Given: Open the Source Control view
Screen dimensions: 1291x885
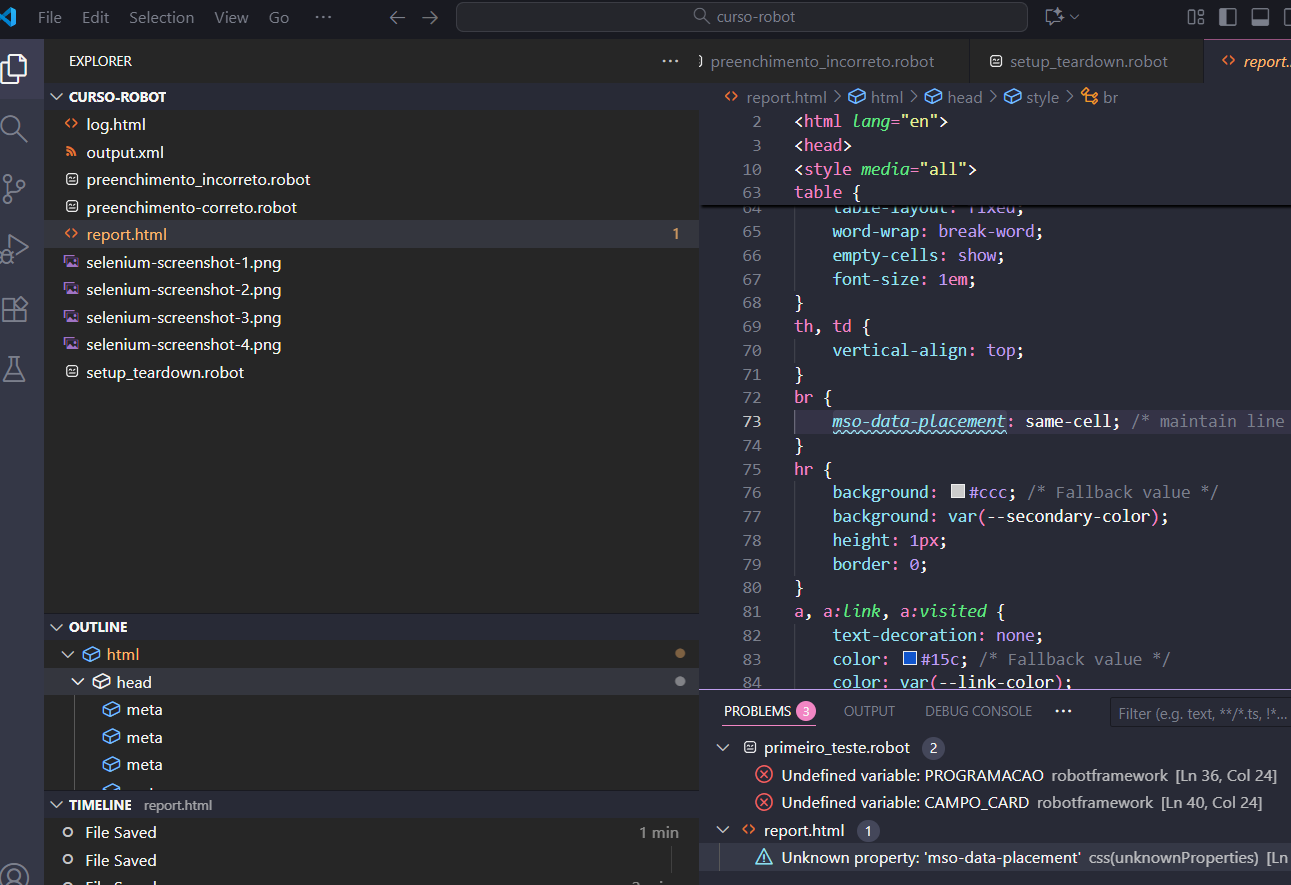Looking at the screenshot, I should pyautogui.click(x=14, y=188).
